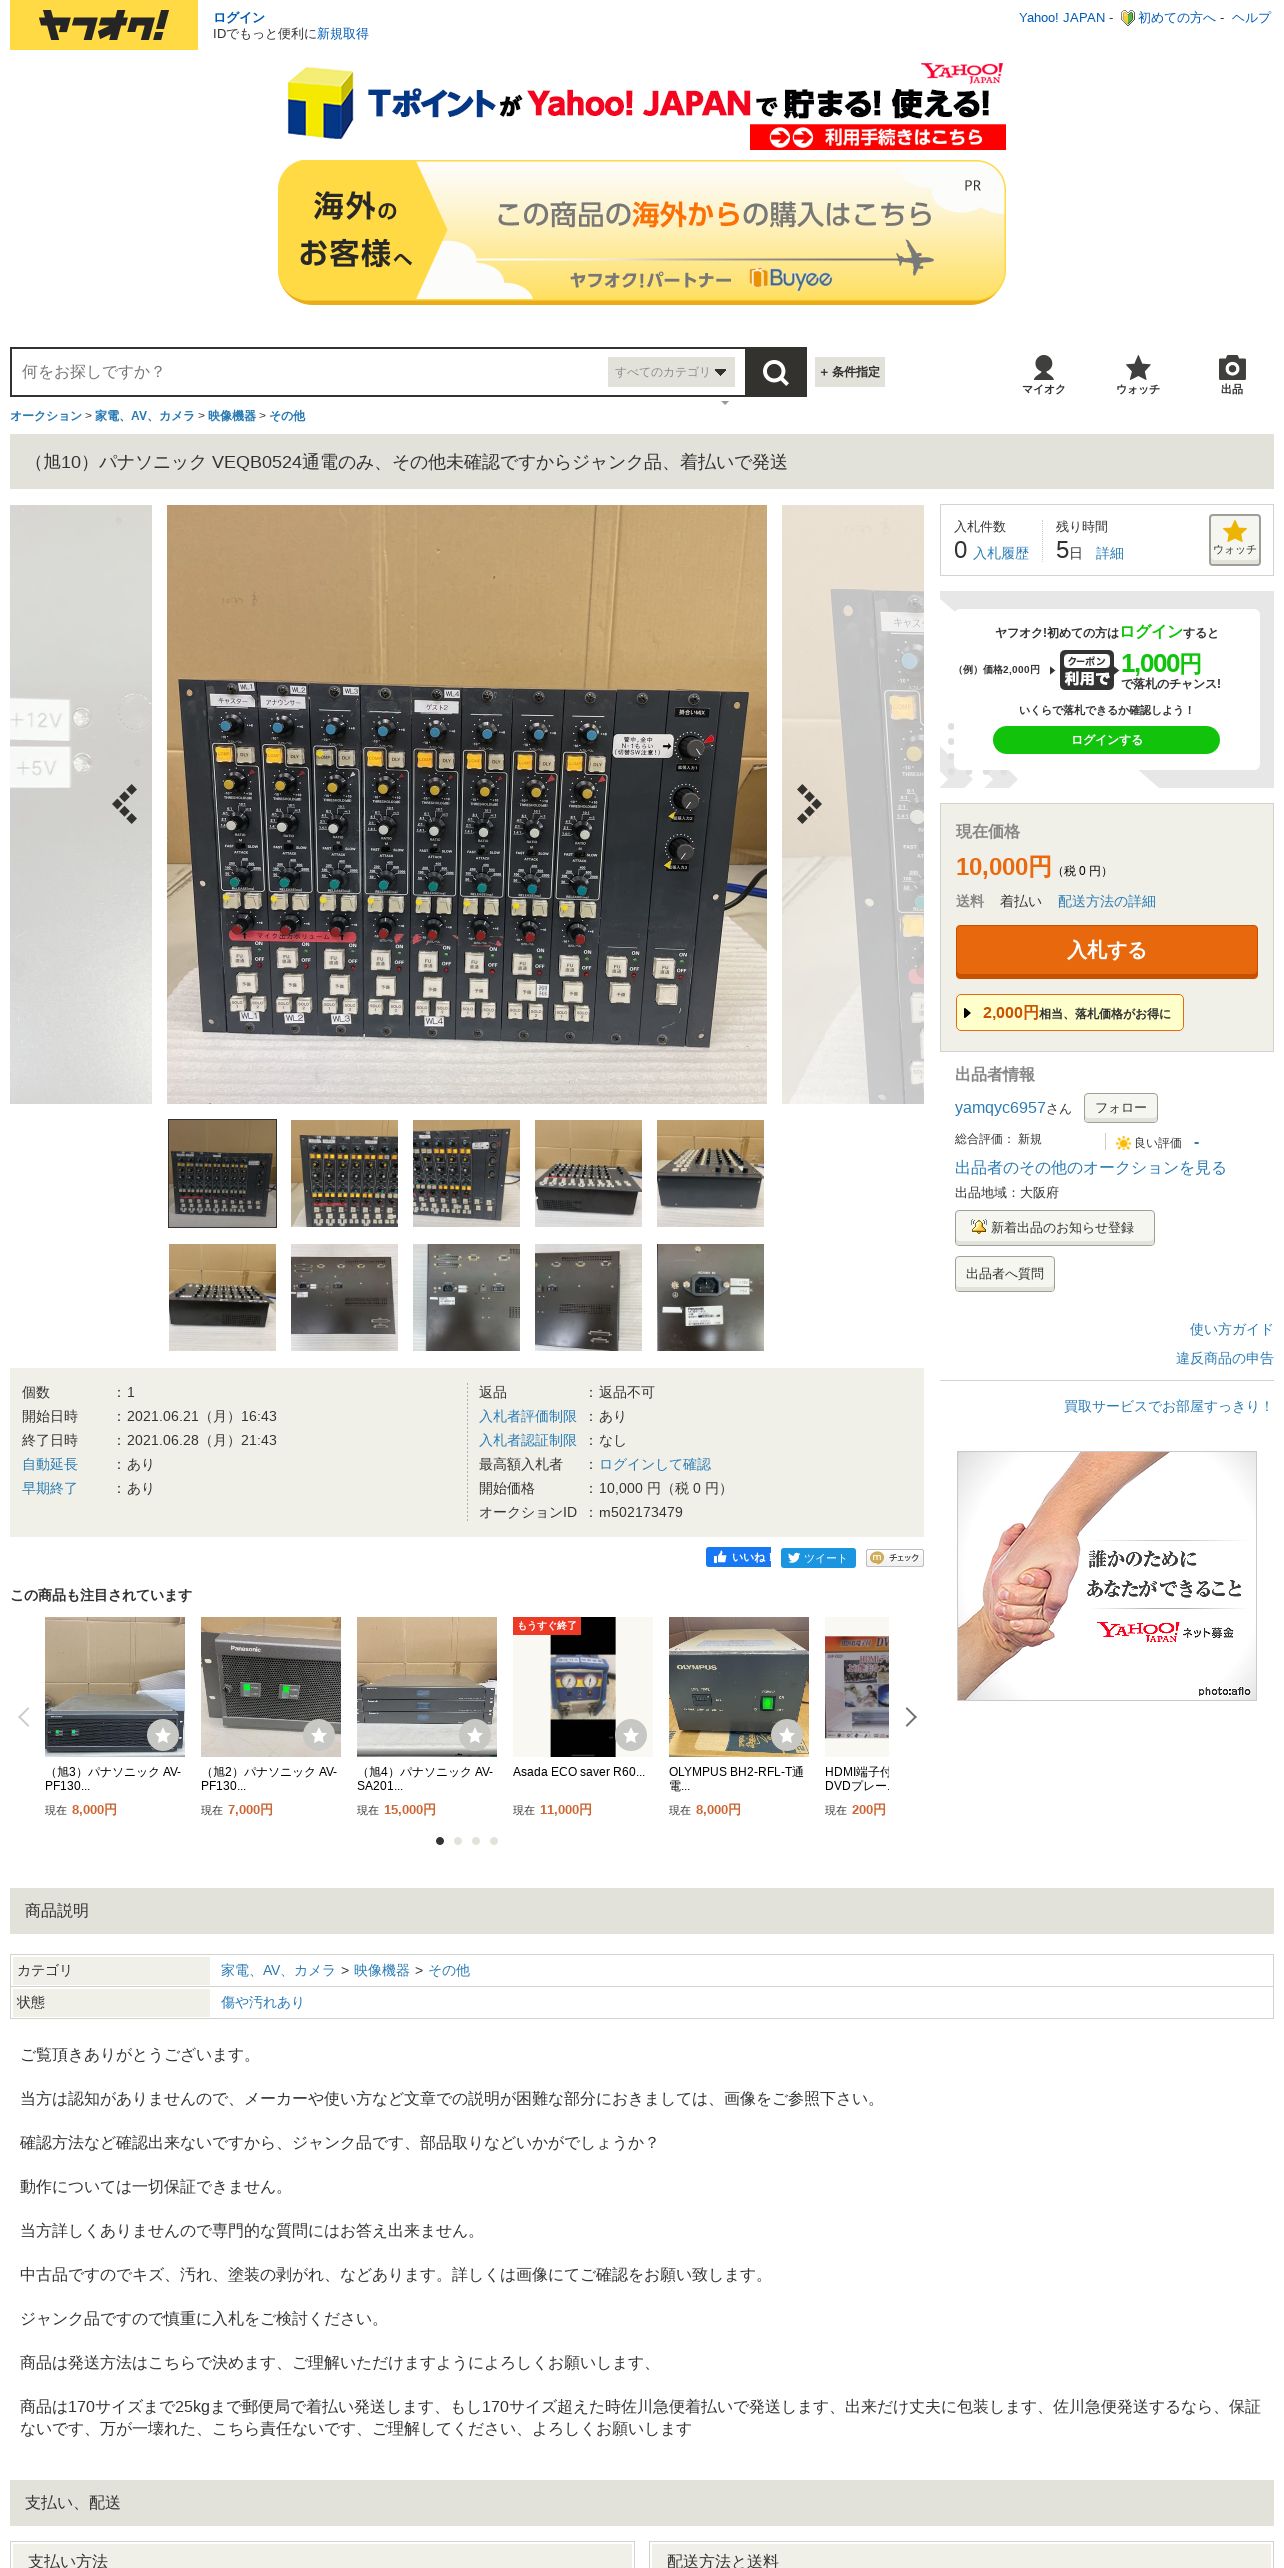Select first front-view mixer thumbnail
Image resolution: width=1284 pixels, height=2568 pixels.
(x=222, y=1173)
